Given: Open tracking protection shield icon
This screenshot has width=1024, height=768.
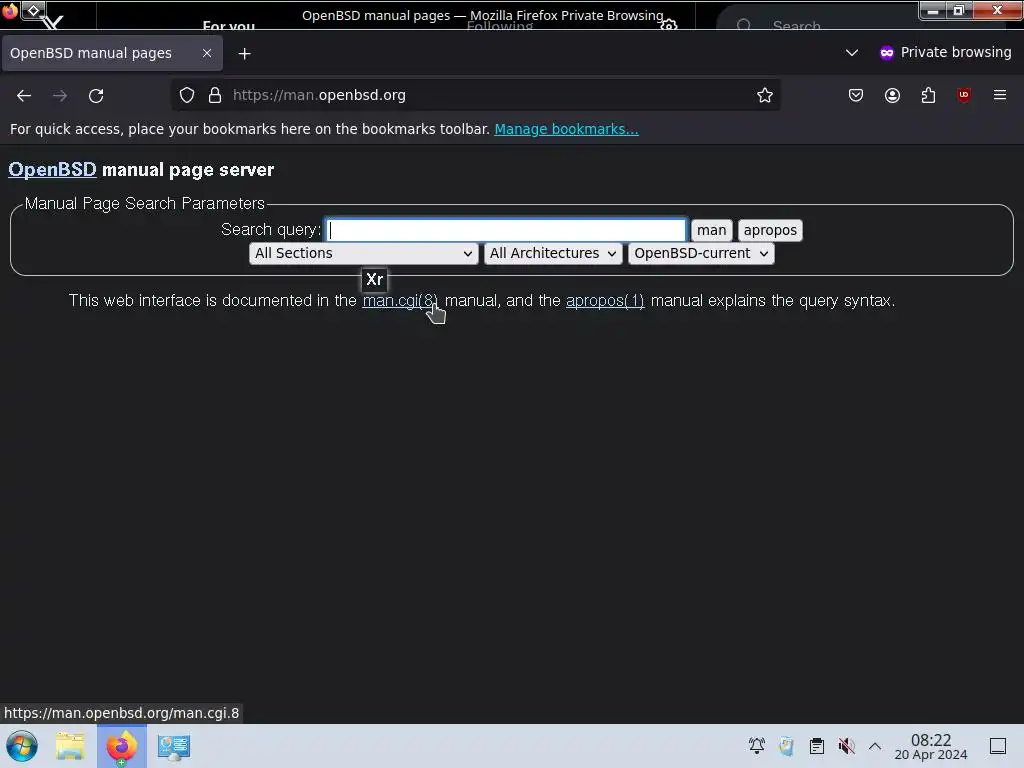Looking at the screenshot, I should click(187, 95).
